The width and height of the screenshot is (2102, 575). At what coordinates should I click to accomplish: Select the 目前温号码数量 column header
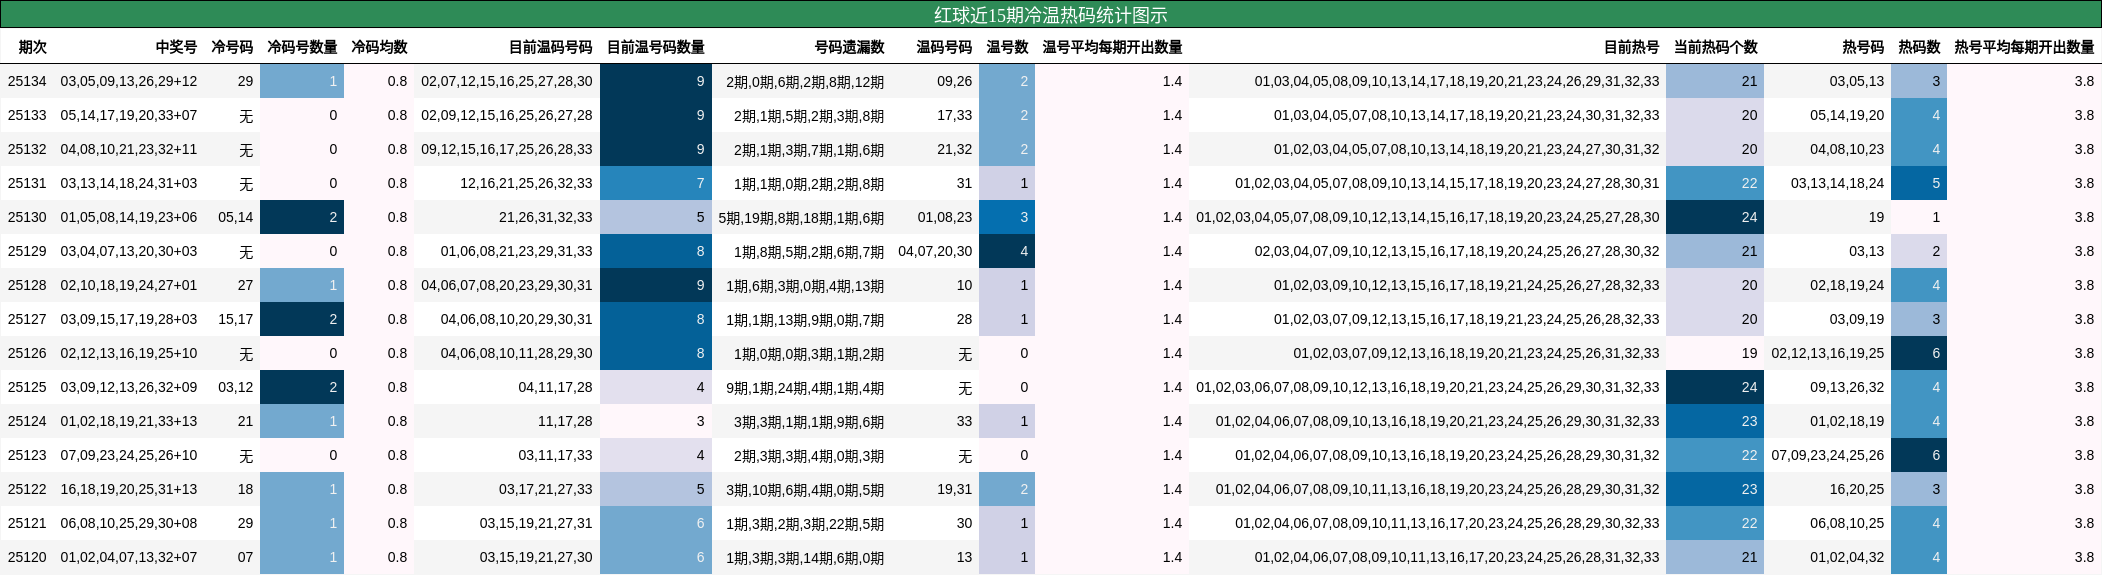(x=656, y=47)
